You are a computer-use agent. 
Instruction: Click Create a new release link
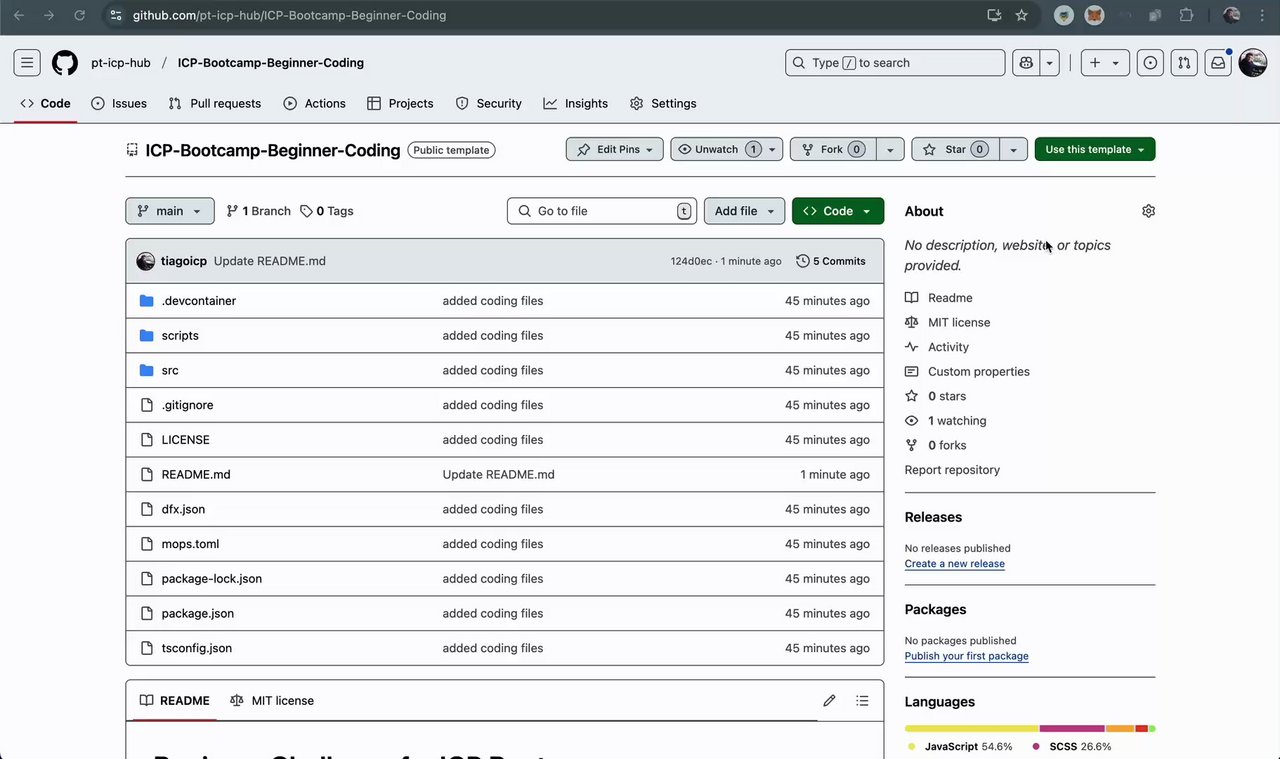(x=955, y=564)
